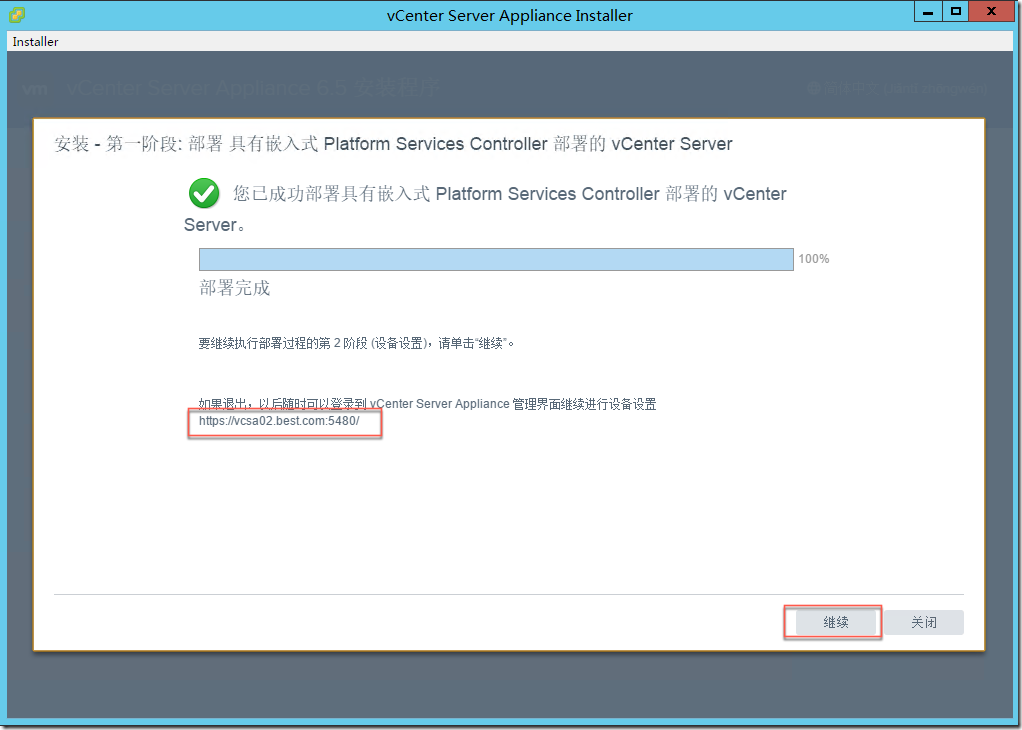Click the 100% percentage label
The height and width of the screenshot is (730, 1022).
tap(813, 259)
